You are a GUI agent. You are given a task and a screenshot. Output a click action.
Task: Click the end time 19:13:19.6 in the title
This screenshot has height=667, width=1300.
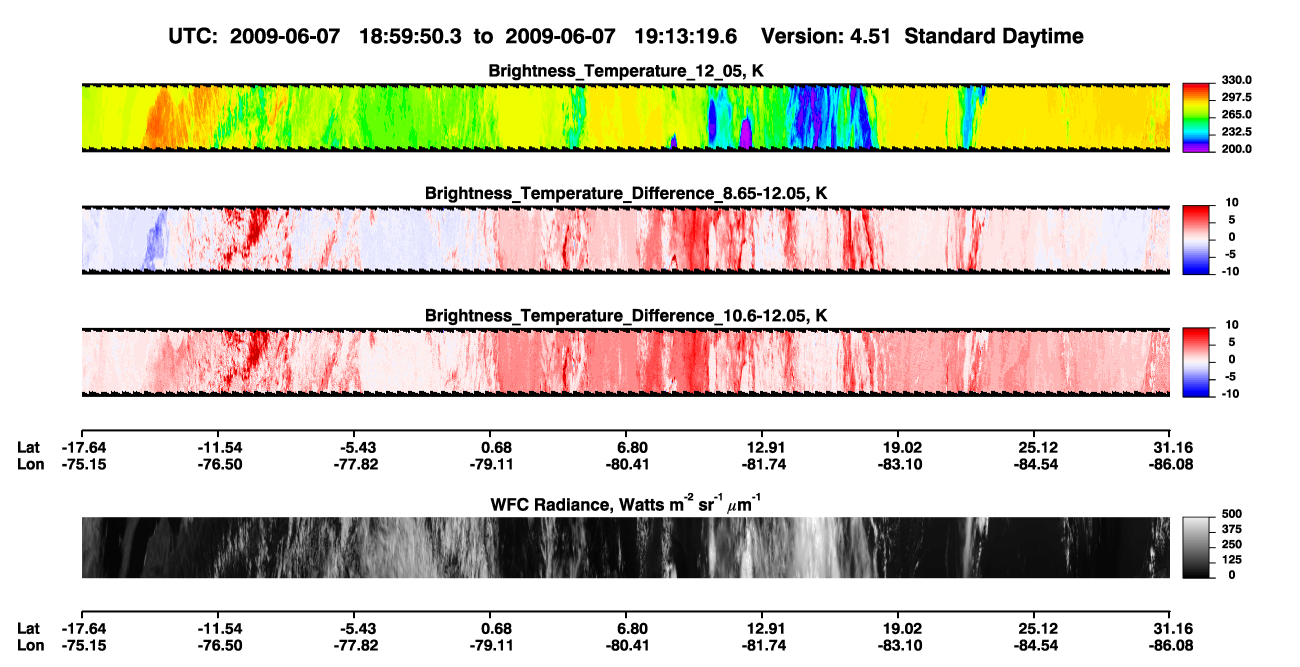(686, 36)
